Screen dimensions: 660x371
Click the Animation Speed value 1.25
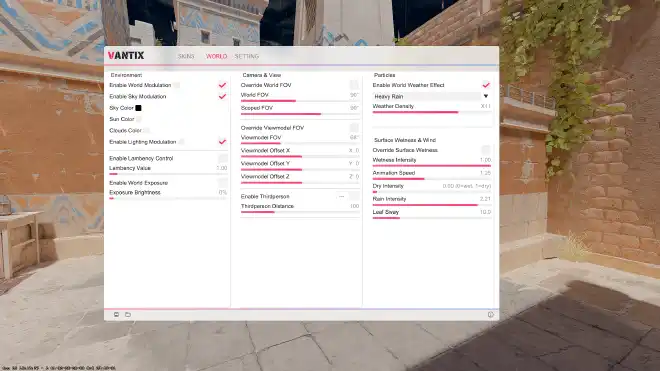click(485, 173)
